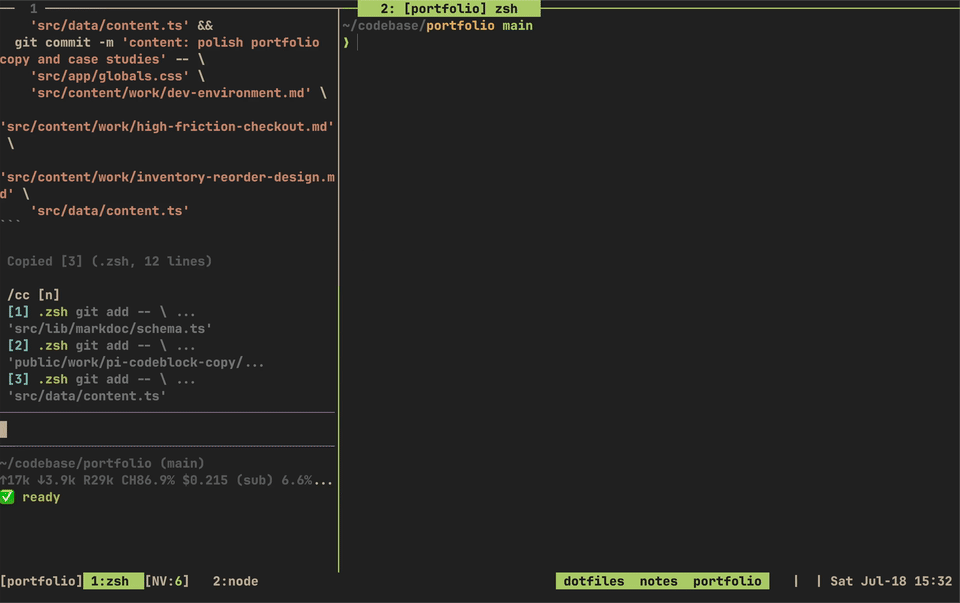Click the 'ready' status text
Viewport: 960px width, 603px height.
[x=41, y=497]
